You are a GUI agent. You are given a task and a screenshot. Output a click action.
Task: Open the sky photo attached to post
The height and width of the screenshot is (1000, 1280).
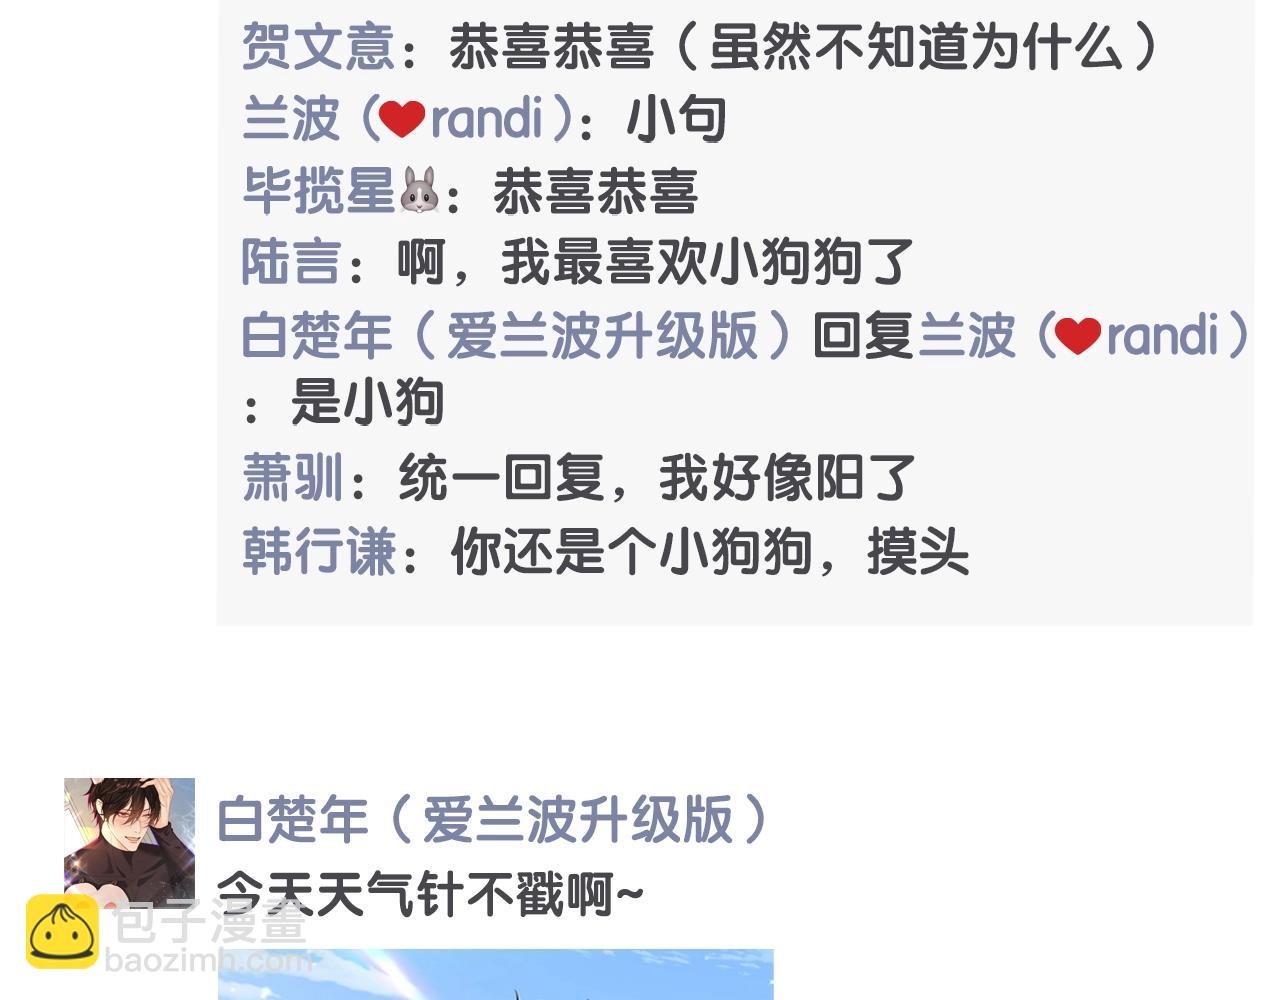click(496, 974)
